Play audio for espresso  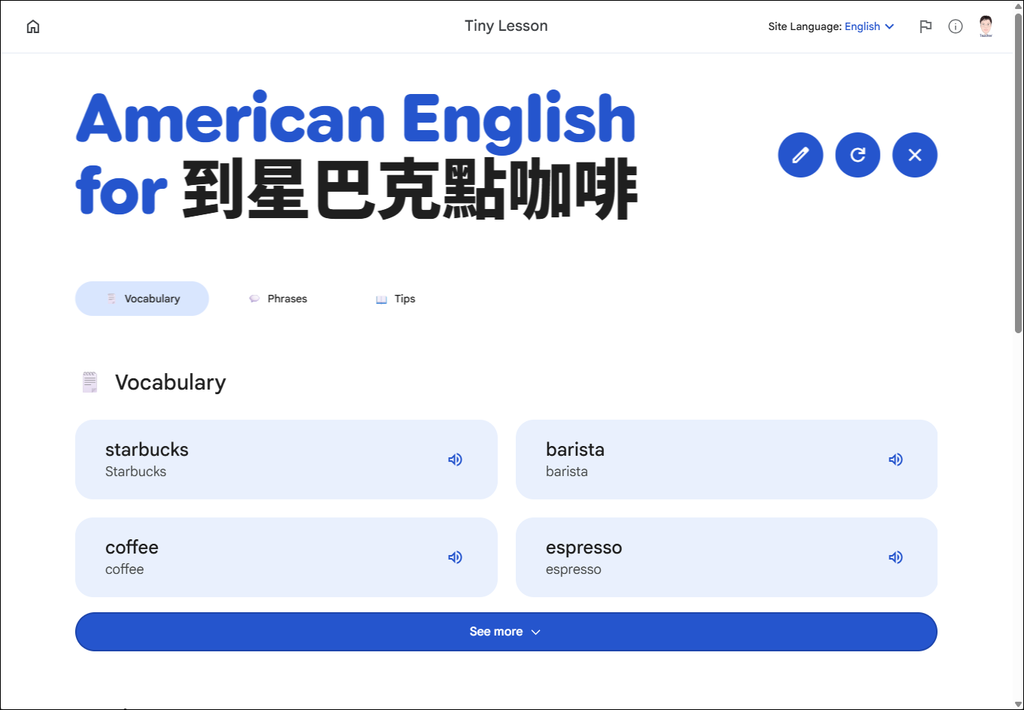tap(895, 557)
